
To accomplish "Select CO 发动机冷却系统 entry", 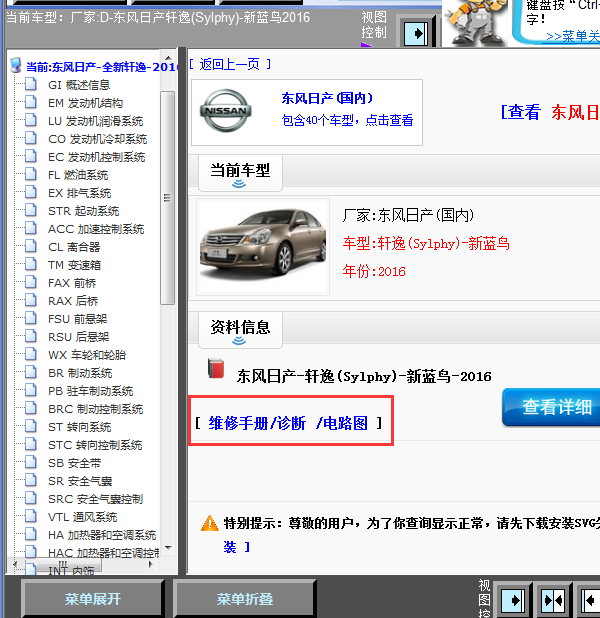I will (x=97, y=139).
